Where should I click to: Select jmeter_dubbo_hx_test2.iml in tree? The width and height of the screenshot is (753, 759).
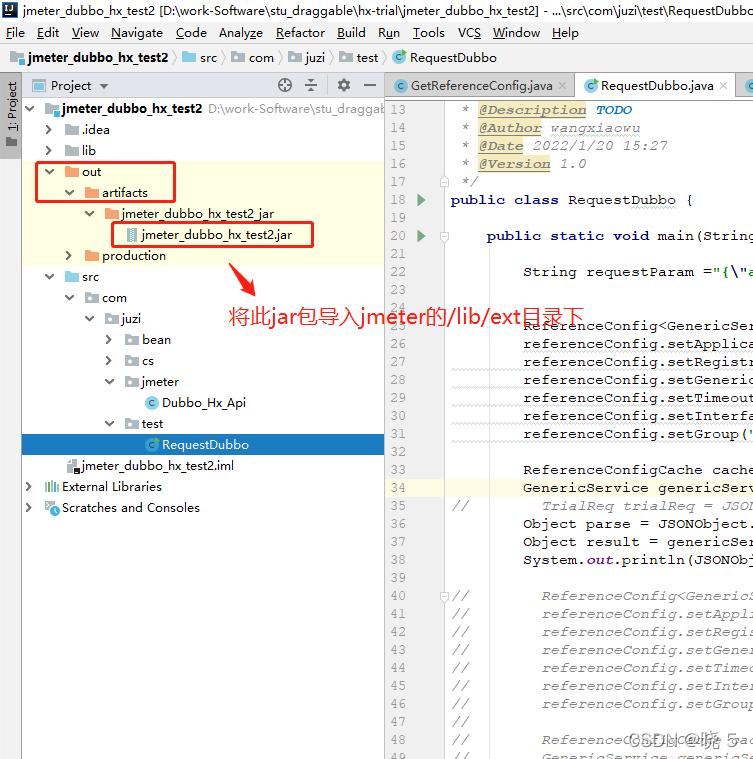158,466
